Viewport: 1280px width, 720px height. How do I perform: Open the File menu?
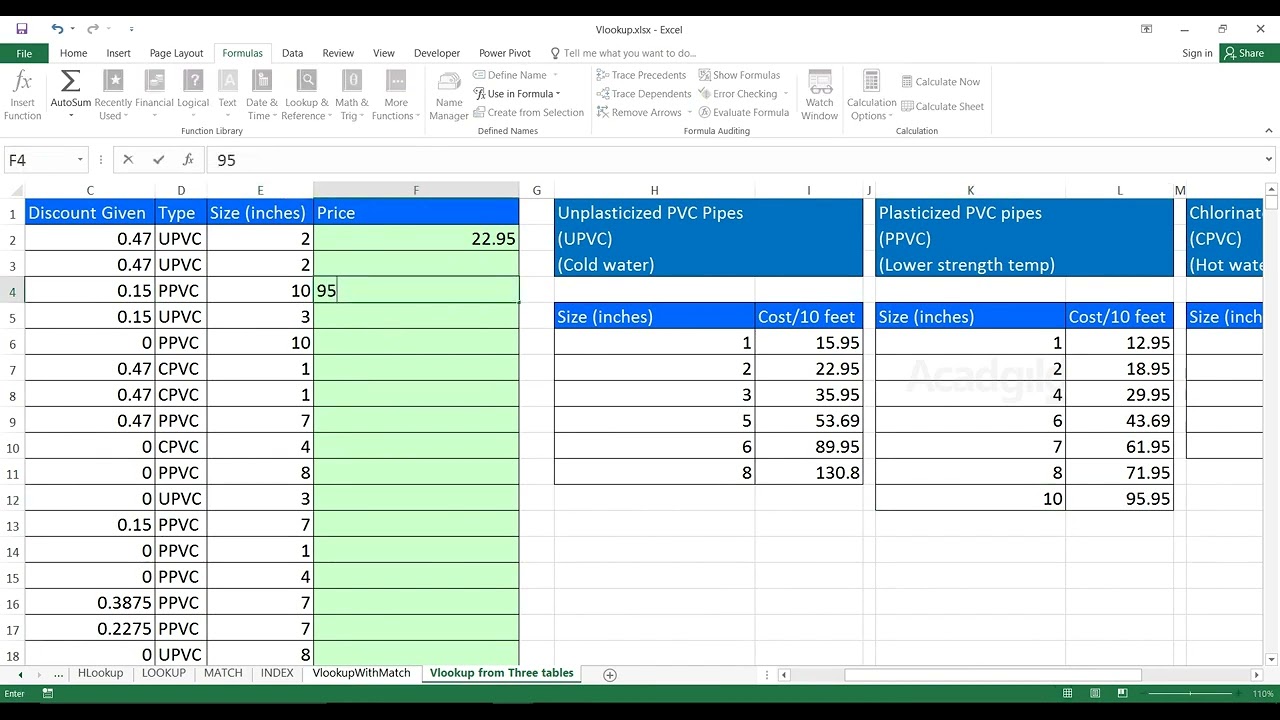click(x=24, y=53)
